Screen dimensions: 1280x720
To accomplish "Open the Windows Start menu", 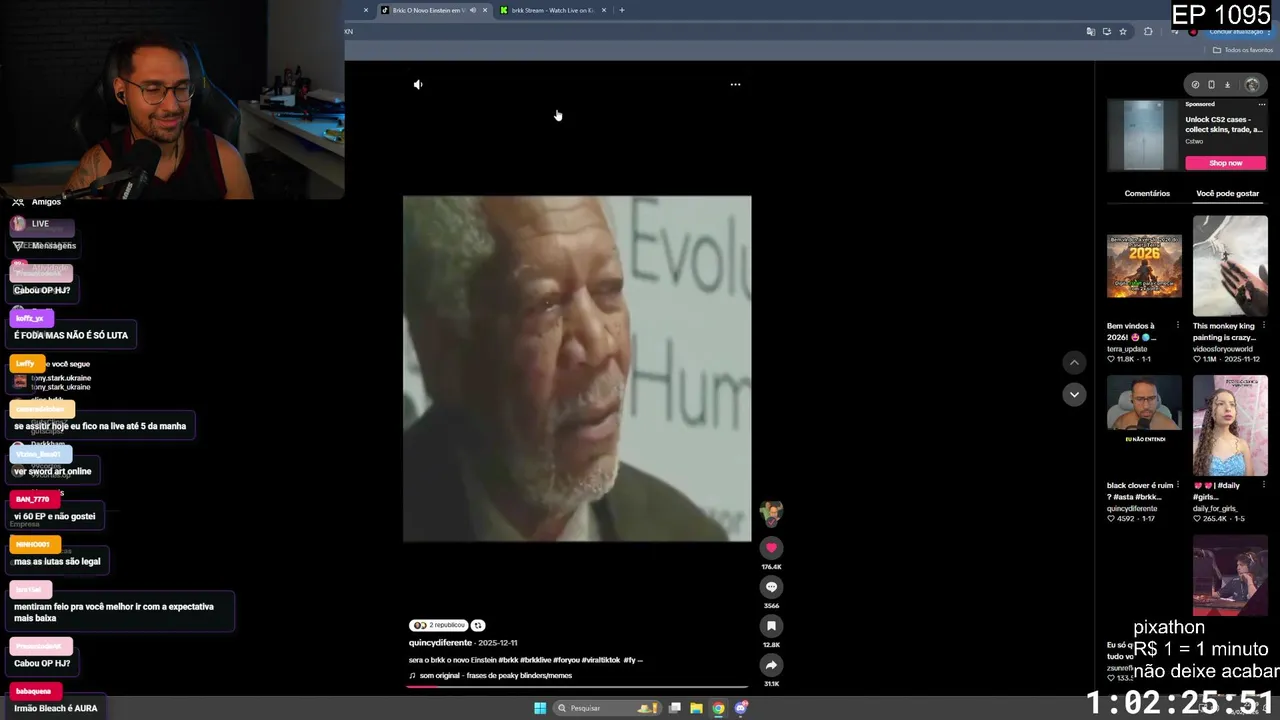I will (x=540, y=708).
